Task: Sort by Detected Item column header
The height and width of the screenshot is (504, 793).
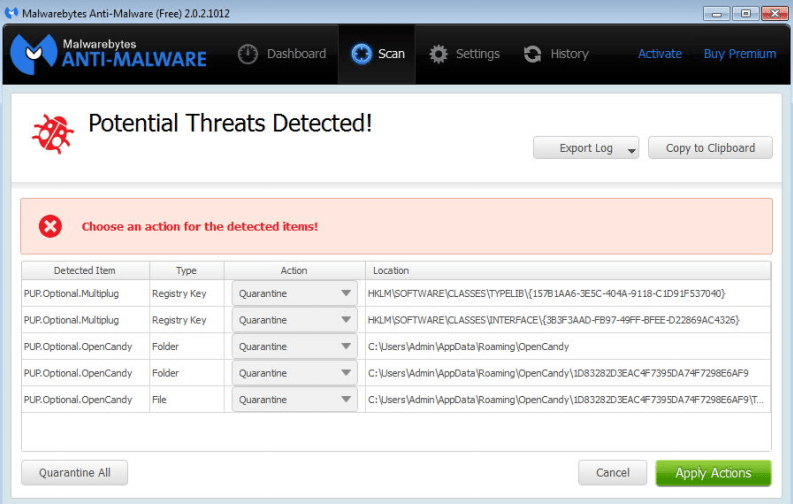Action: [85, 270]
